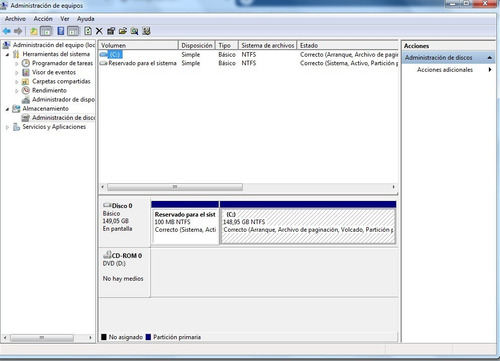
Task: Expand the Programador de tareas node
Action: coord(17,63)
